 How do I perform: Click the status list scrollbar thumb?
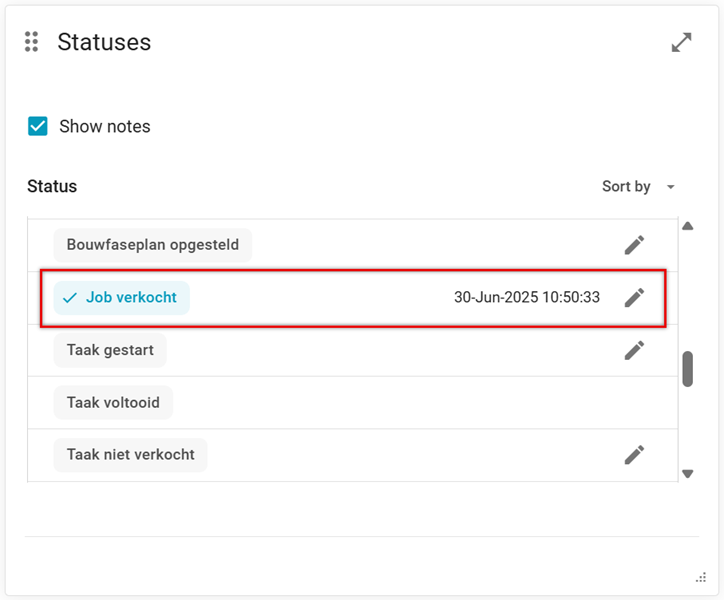click(688, 368)
